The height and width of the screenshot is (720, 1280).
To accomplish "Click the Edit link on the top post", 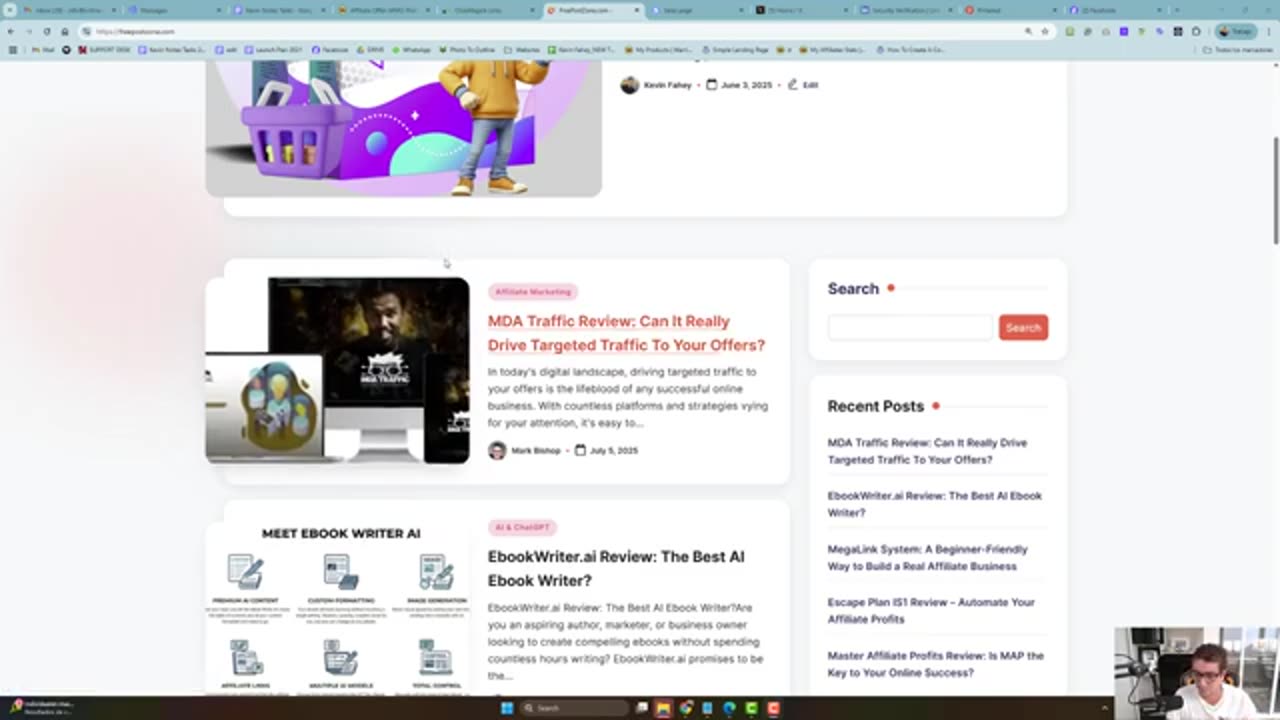I will [810, 85].
